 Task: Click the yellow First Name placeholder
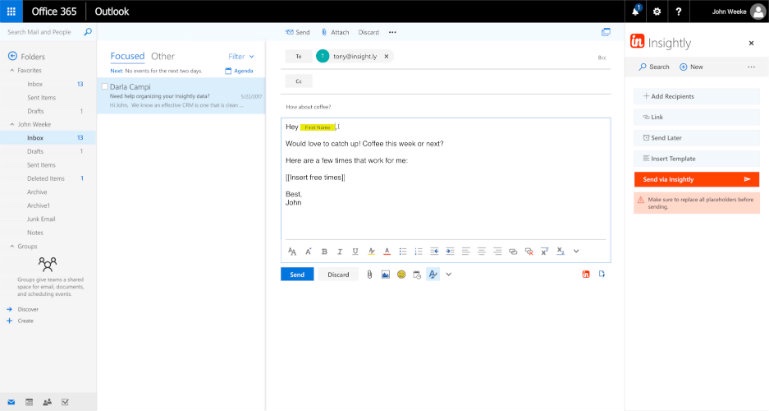click(318, 127)
